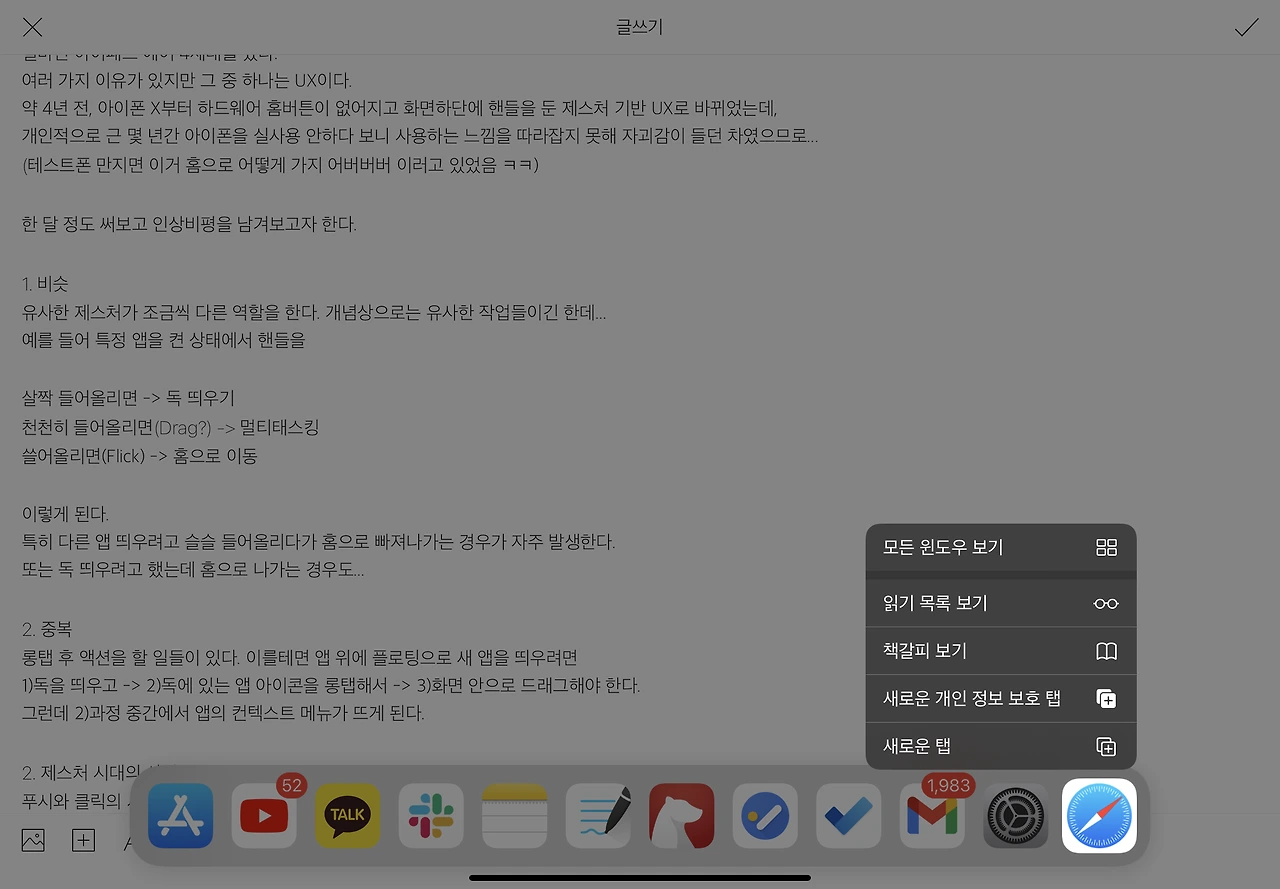Click the line starting "또는 독 띄우려고 했는데"
The height and width of the screenshot is (889, 1280).
click(193, 571)
